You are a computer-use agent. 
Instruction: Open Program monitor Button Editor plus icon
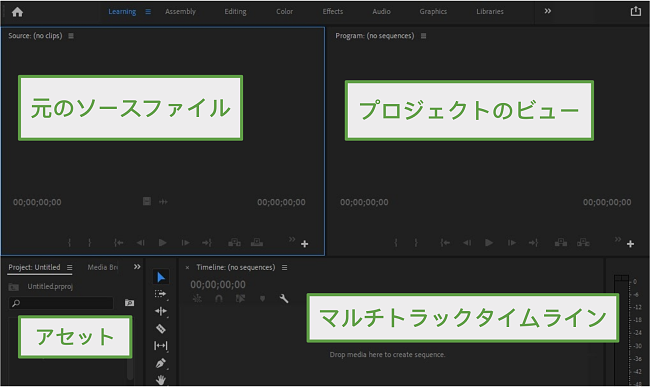[x=631, y=244]
